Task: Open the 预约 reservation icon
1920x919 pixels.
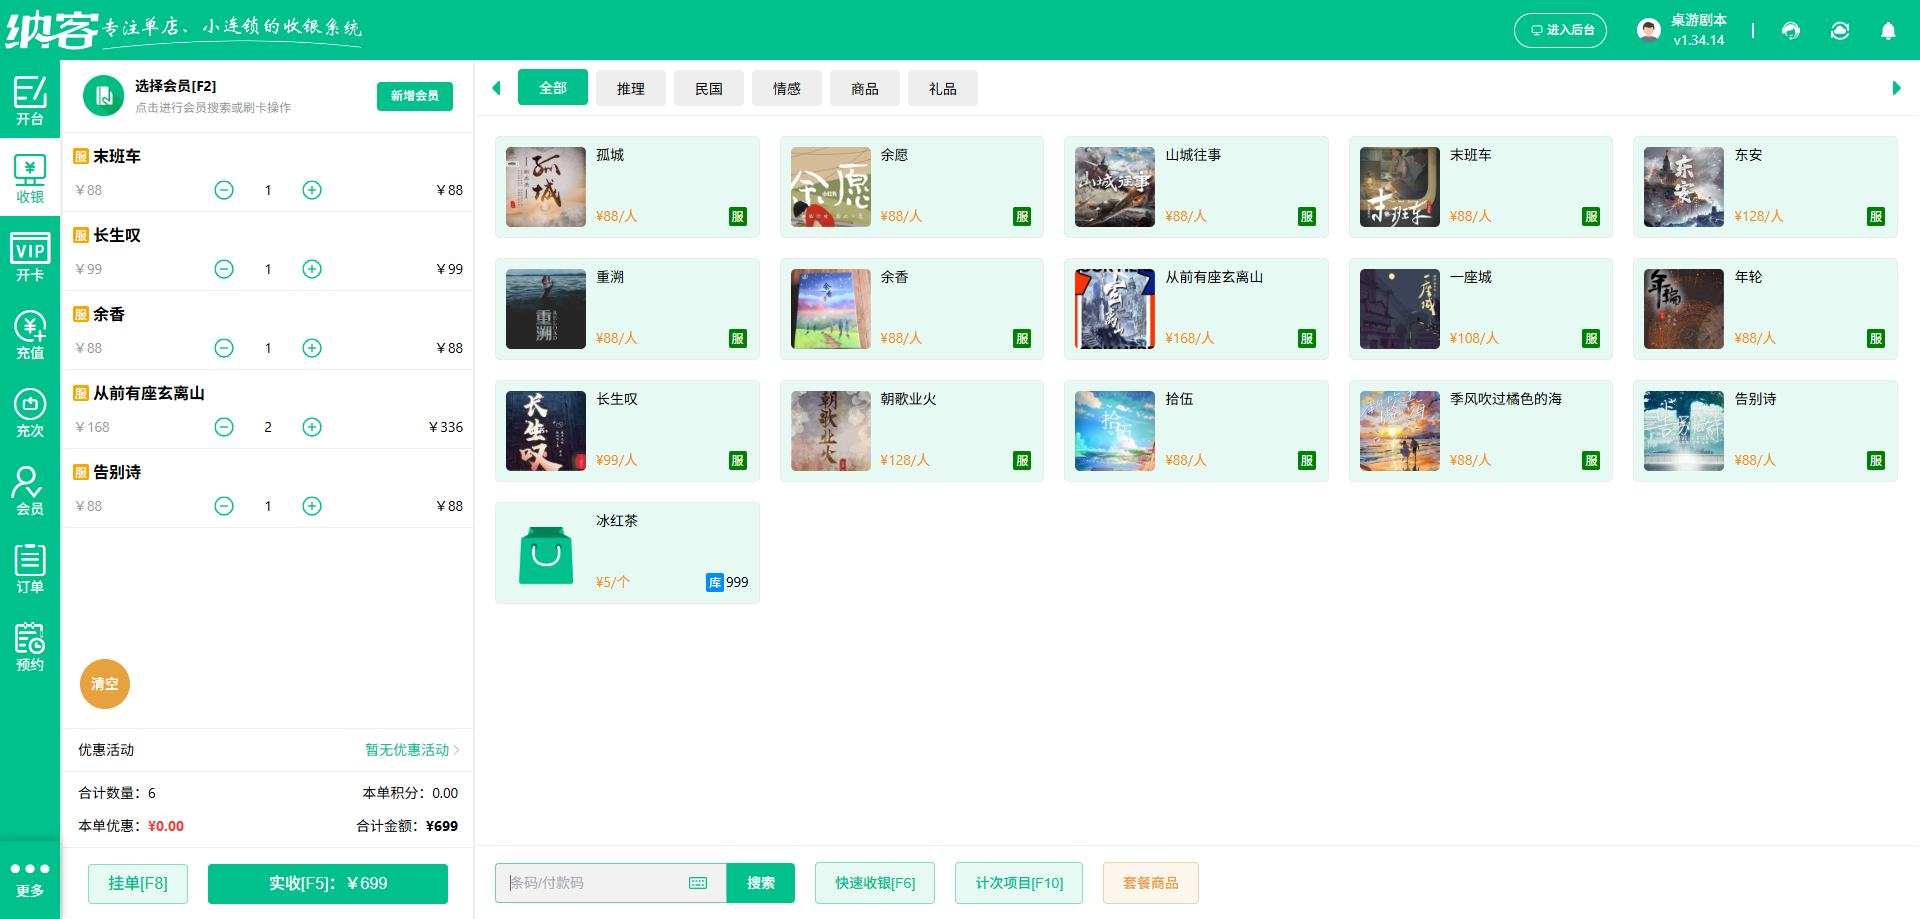Action: [x=30, y=646]
